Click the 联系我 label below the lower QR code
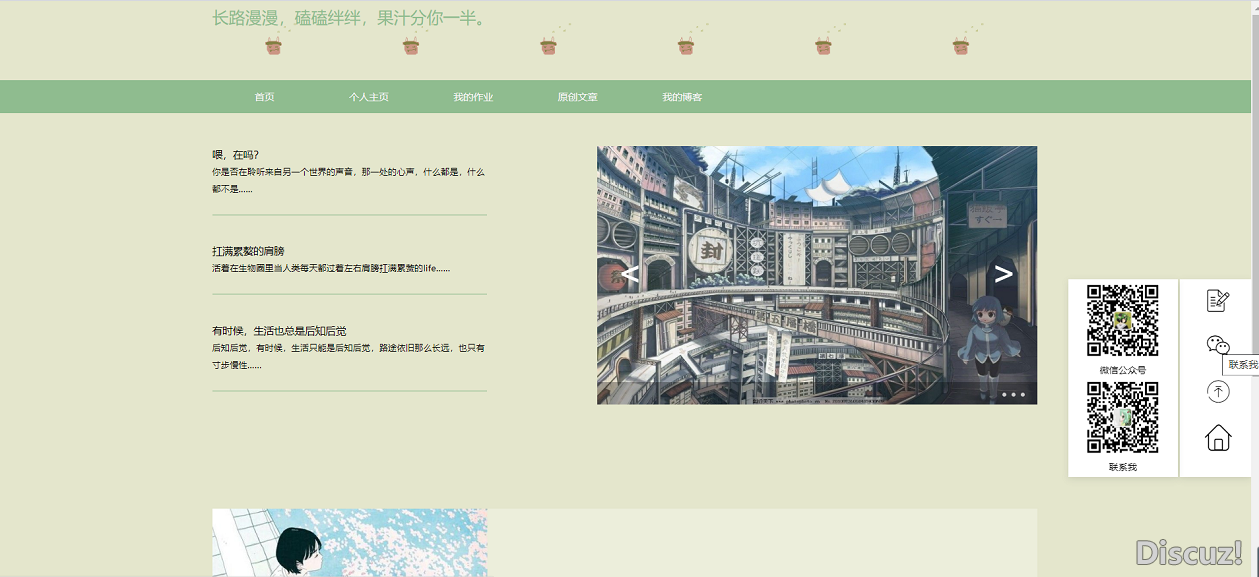The height and width of the screenshot is (577, 1259). tap(1123, 467)
